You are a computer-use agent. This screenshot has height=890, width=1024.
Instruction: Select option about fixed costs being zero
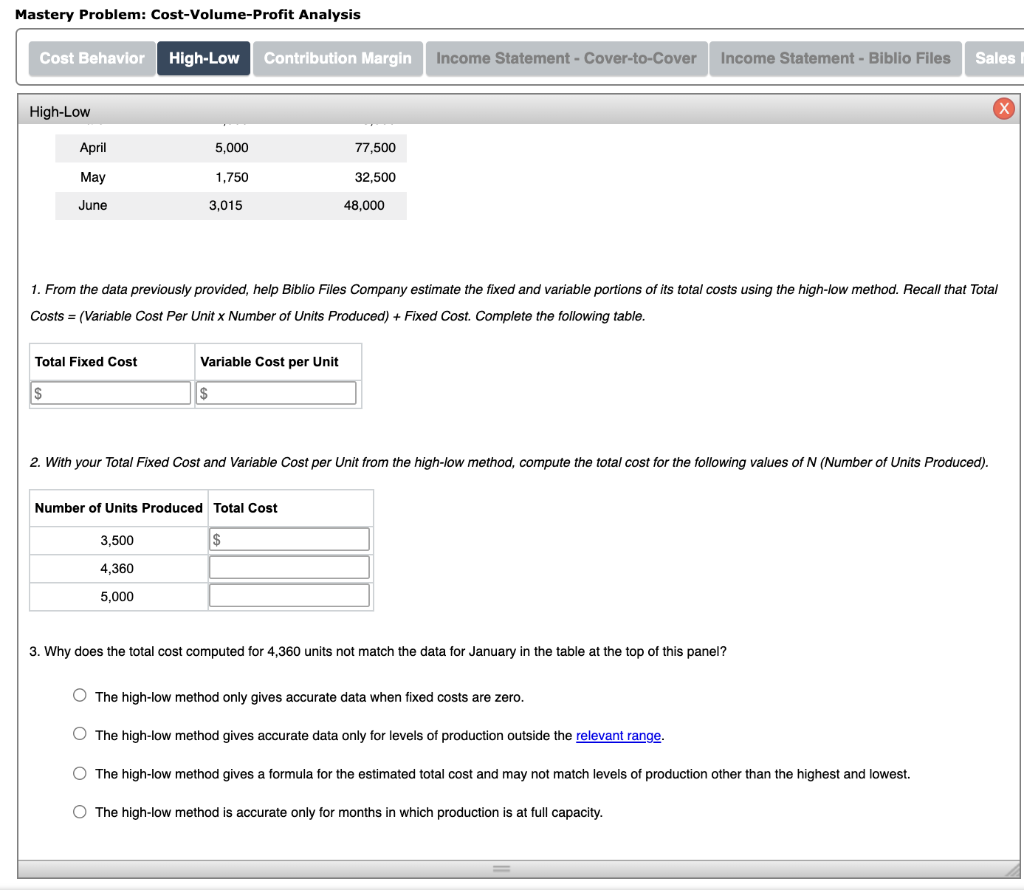pyautogui.click(x=80, y=695)
